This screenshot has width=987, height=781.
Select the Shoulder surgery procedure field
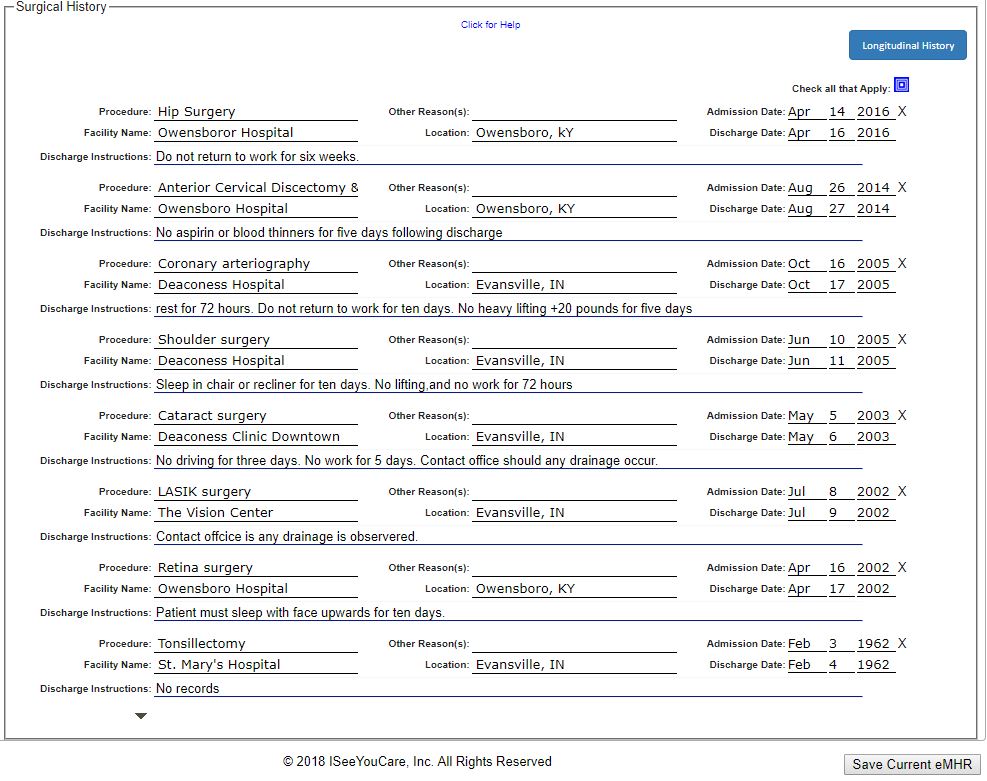(256, 339)
